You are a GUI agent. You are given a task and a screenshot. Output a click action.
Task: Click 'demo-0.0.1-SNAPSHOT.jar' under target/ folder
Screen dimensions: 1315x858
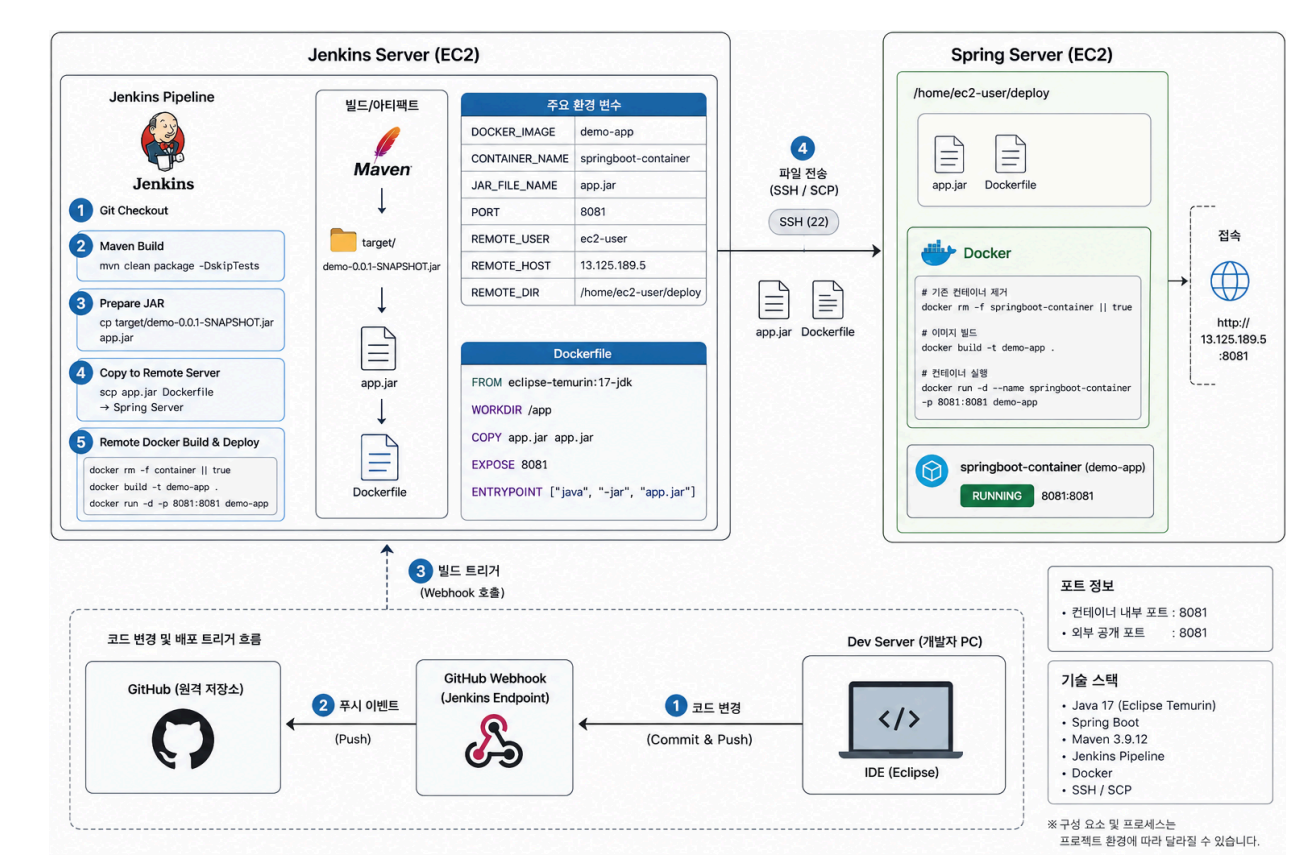coord(381,267)
